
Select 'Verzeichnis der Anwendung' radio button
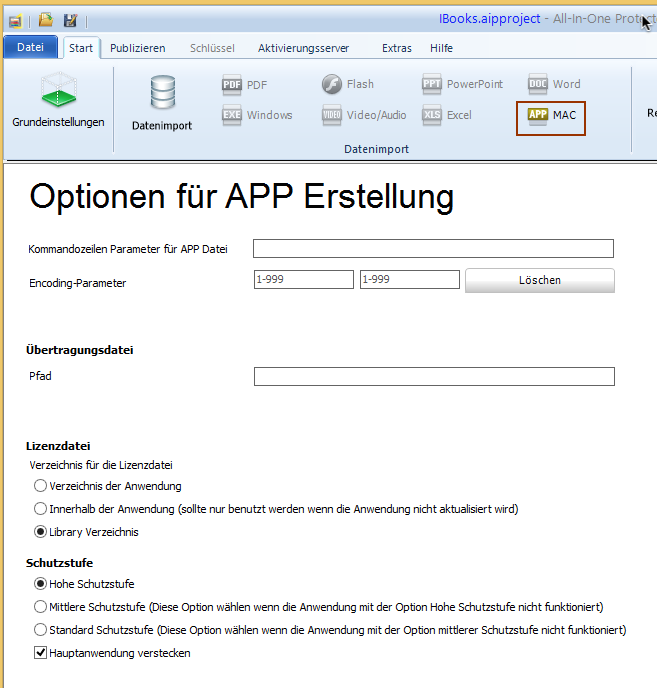point(41,486)
